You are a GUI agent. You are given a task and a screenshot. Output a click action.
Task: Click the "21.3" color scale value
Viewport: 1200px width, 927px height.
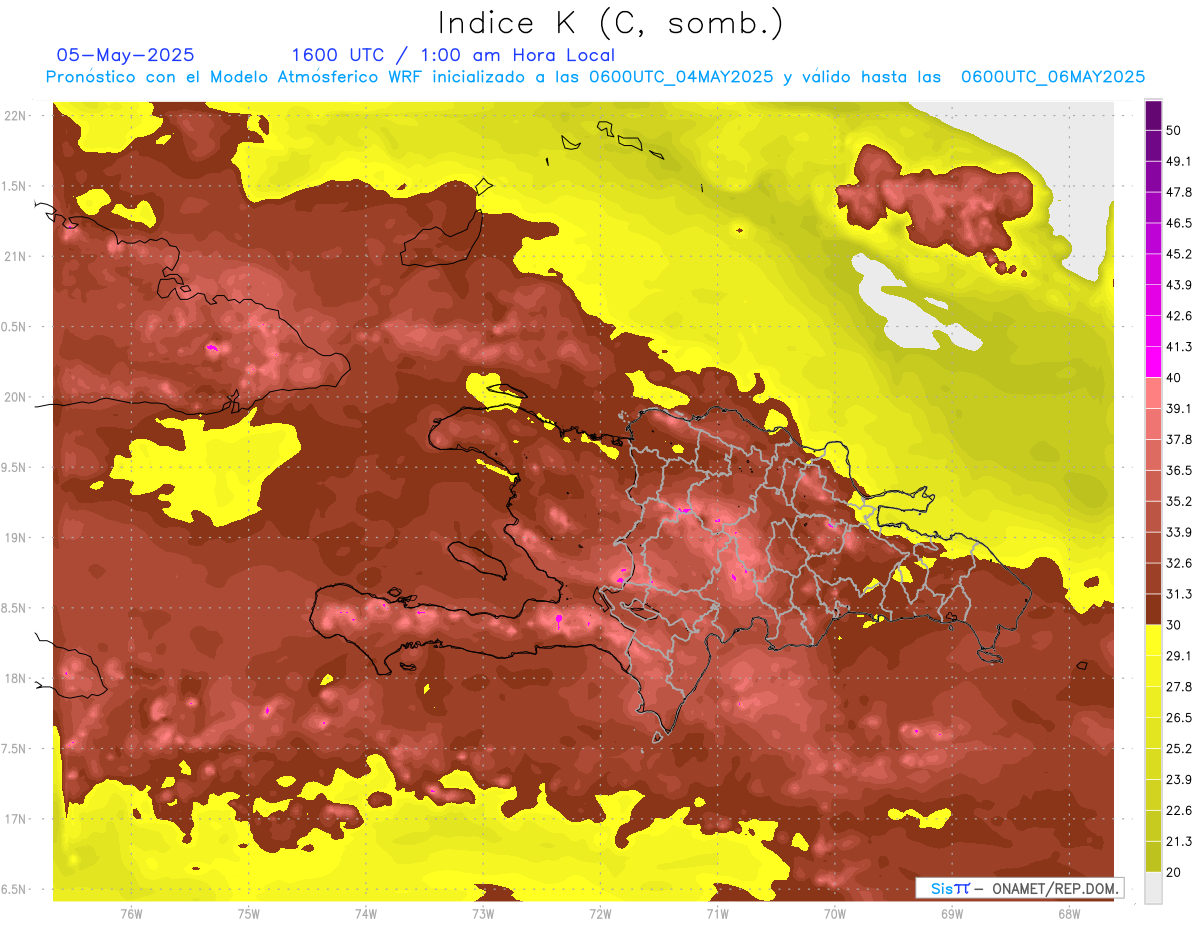coord(1179,842)
